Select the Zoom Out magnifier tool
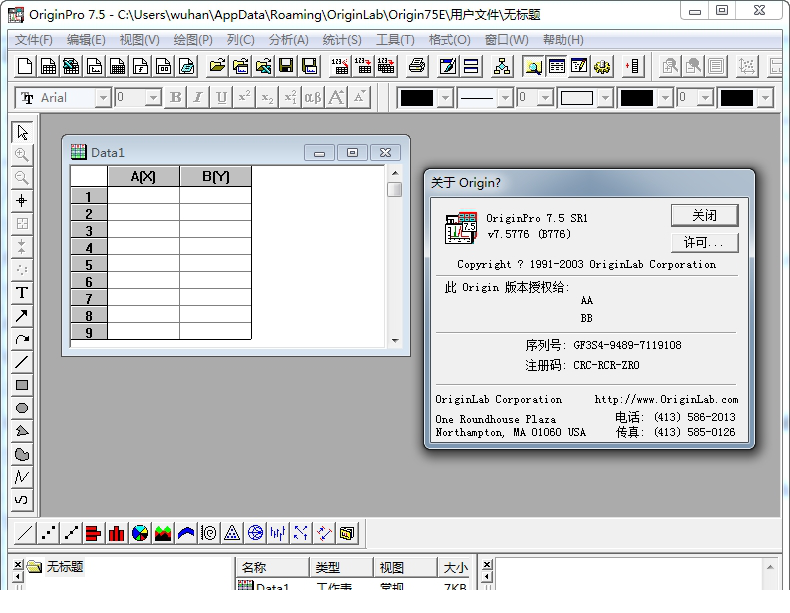 pyautogui.click(x=22, y=177)
